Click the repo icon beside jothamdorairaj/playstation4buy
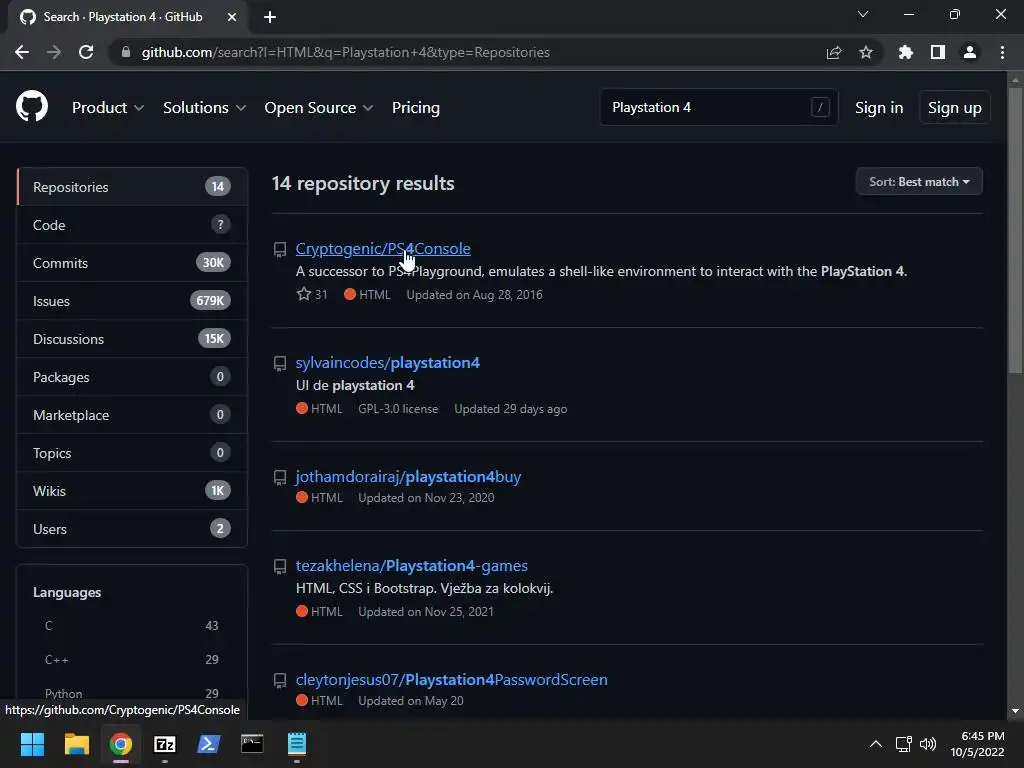Screen dimensions: 1024x768 [x=280, y=478]
